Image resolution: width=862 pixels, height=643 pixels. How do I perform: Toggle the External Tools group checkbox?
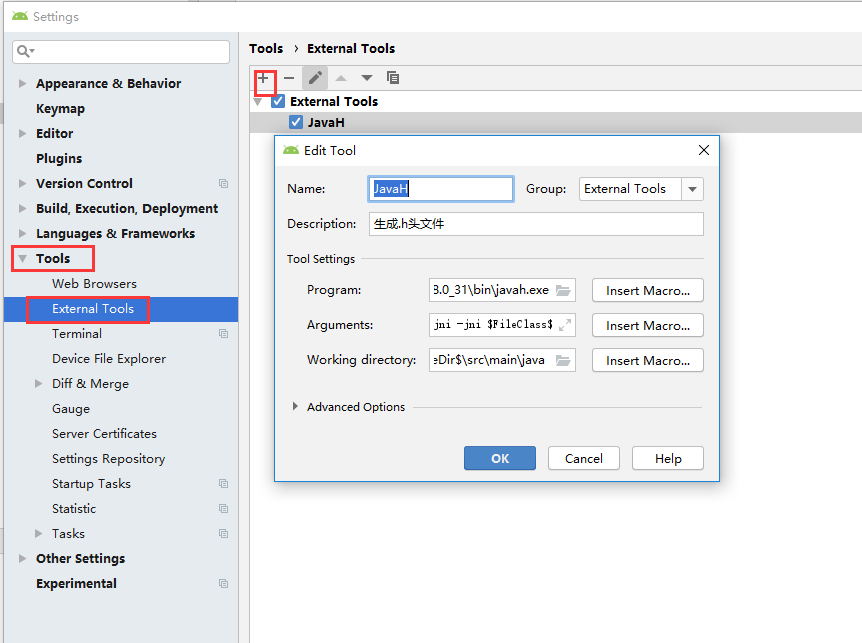[278, 101]
